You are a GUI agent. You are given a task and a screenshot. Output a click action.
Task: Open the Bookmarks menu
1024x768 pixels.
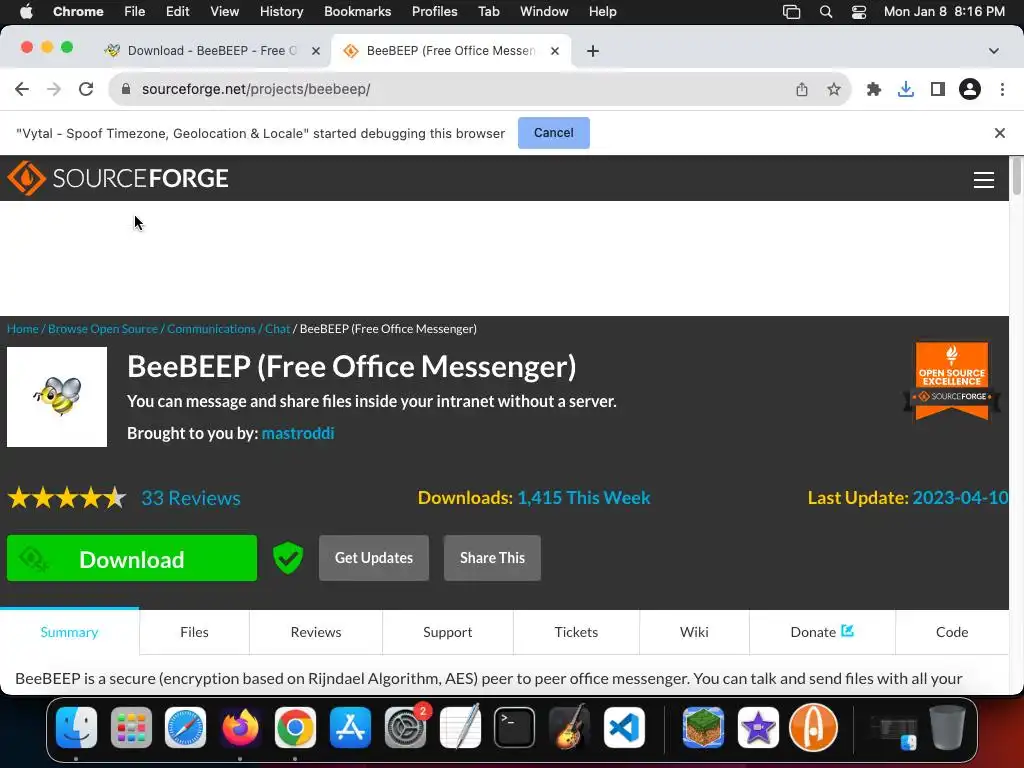click(357, 12)
